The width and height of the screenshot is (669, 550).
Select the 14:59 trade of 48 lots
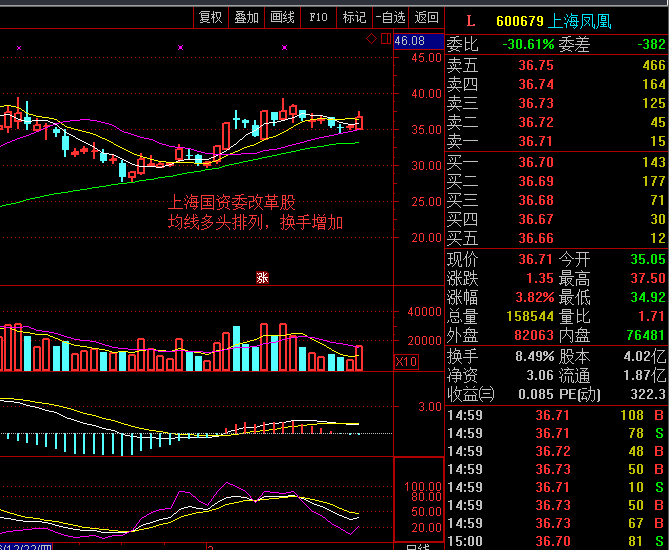(x=556, y=451)
